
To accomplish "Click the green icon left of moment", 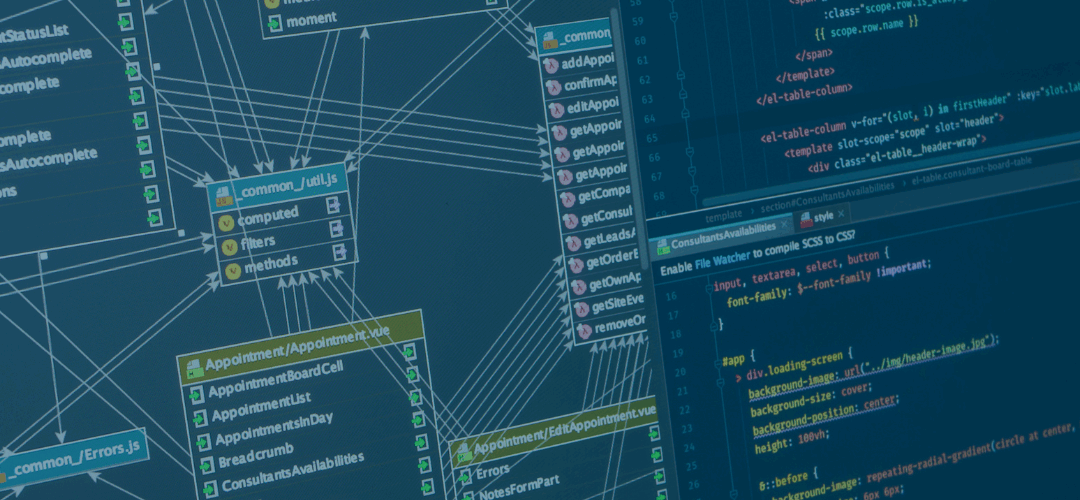I will click(276, 20).
